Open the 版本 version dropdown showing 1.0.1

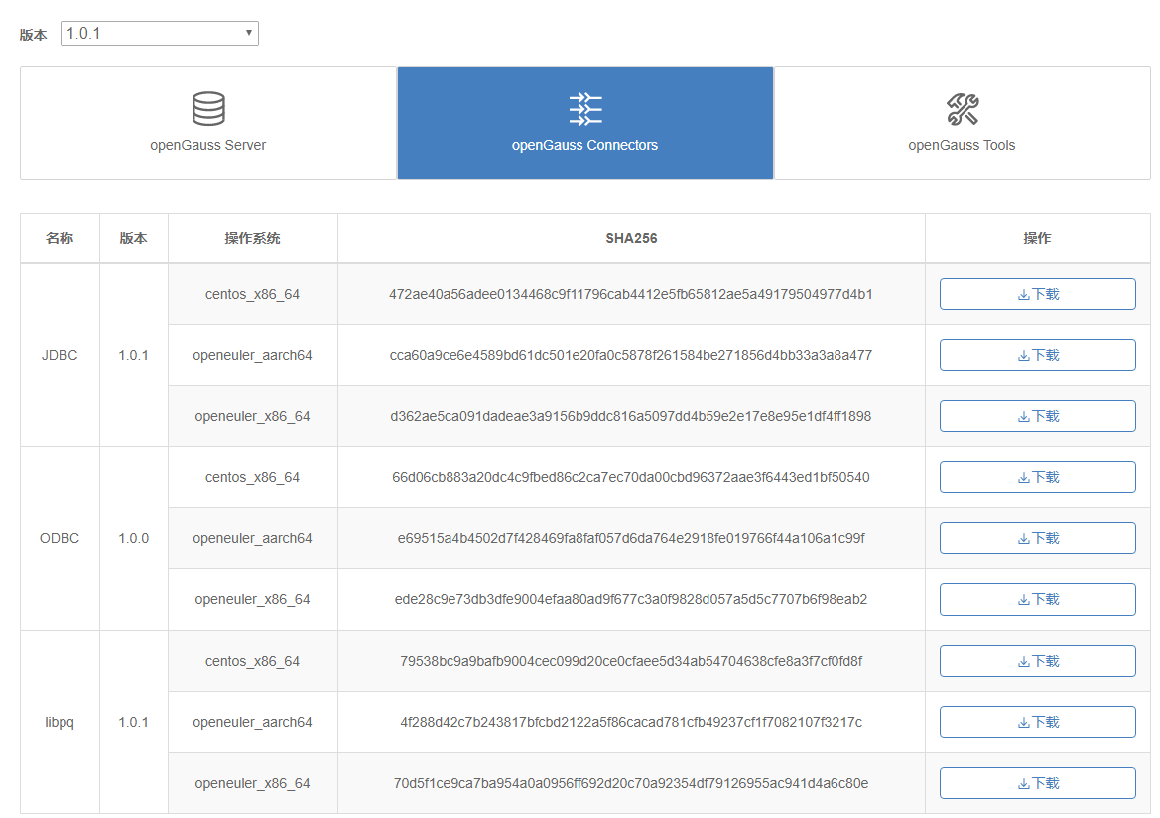(x=159, y=33)
